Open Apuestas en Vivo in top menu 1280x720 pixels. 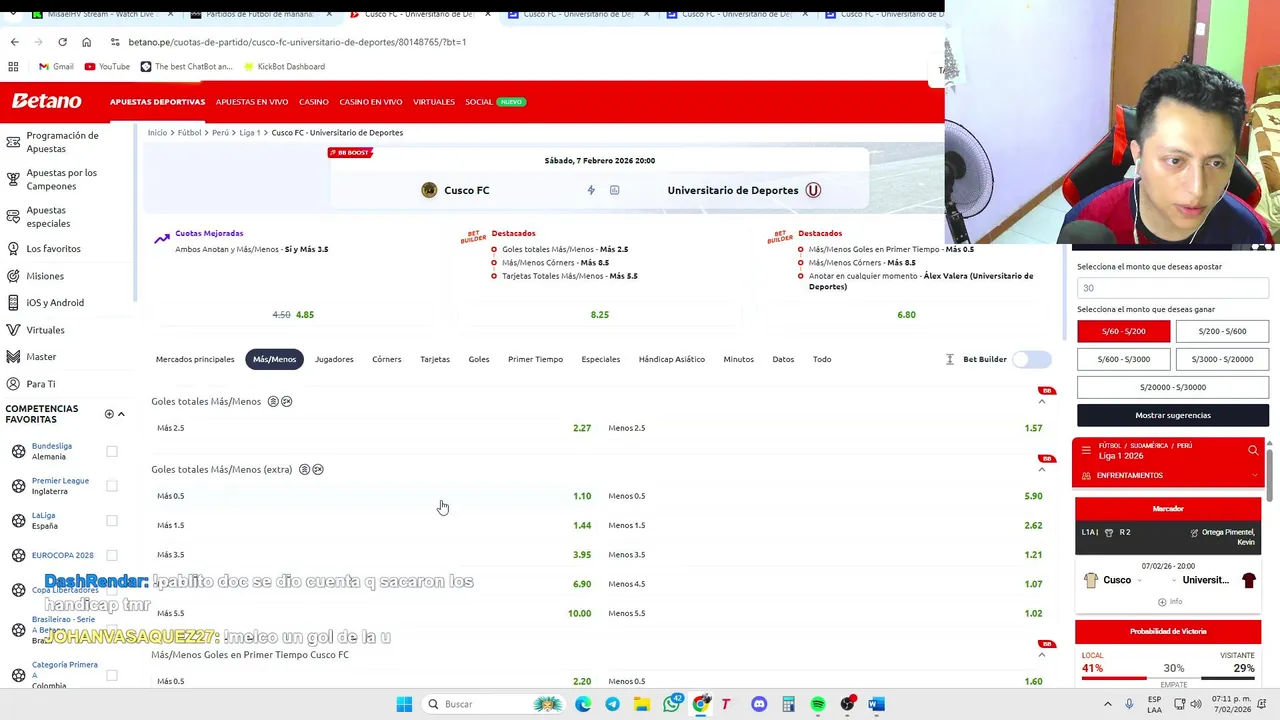(x=252, y=102)
